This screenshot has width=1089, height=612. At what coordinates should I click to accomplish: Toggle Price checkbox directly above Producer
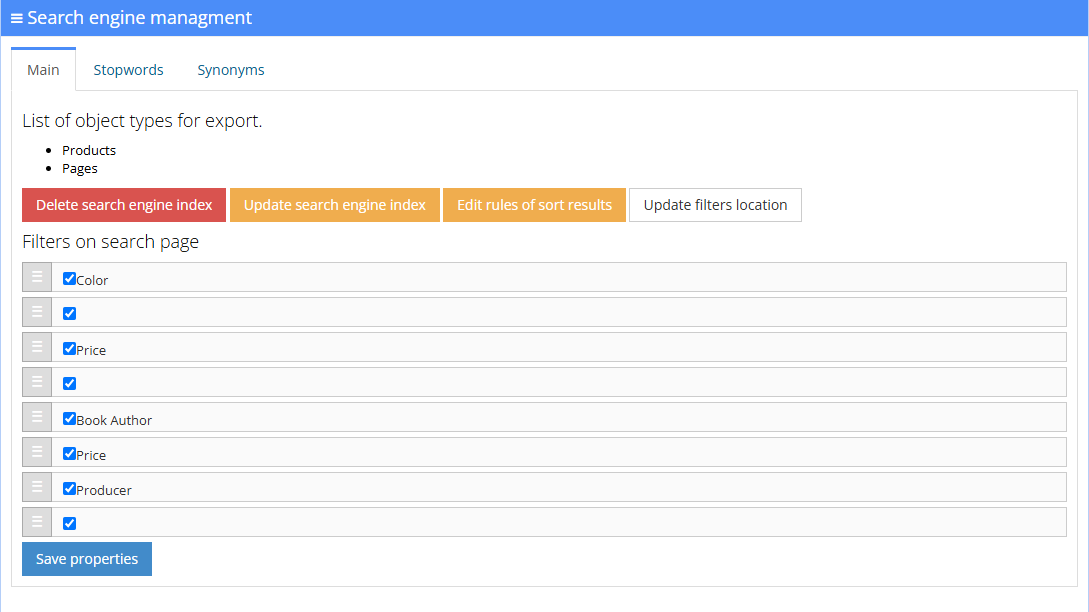click(69, 454)
